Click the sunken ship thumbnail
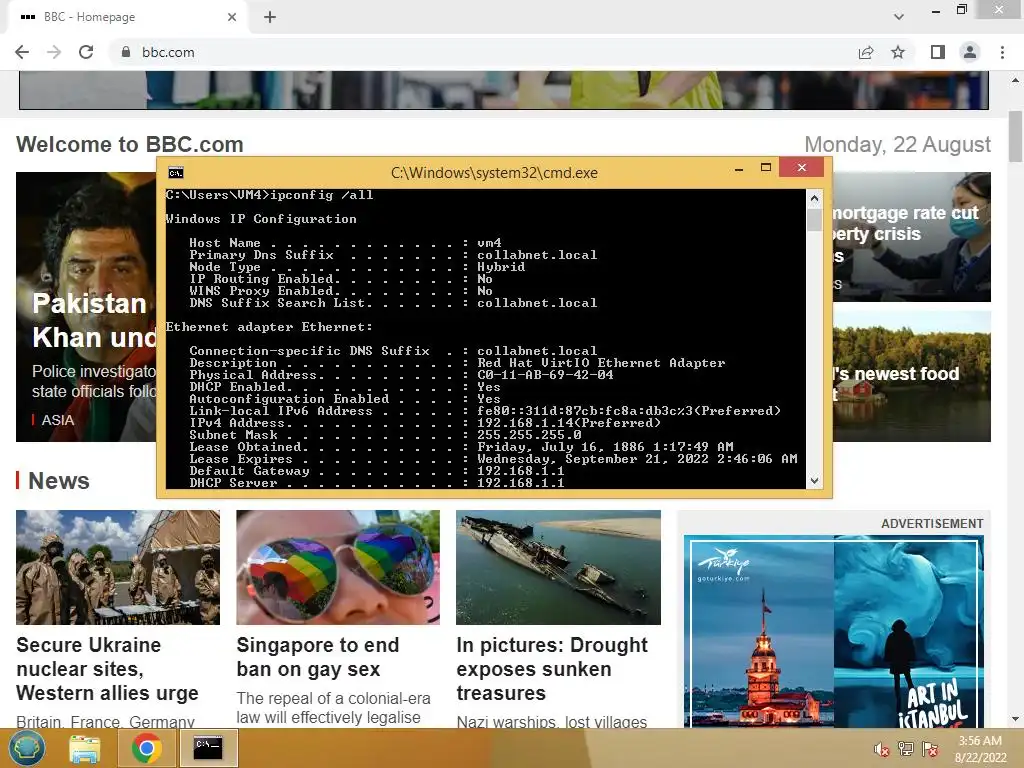The width and height of the screenshot is (1024, 768). click(558, 567)
